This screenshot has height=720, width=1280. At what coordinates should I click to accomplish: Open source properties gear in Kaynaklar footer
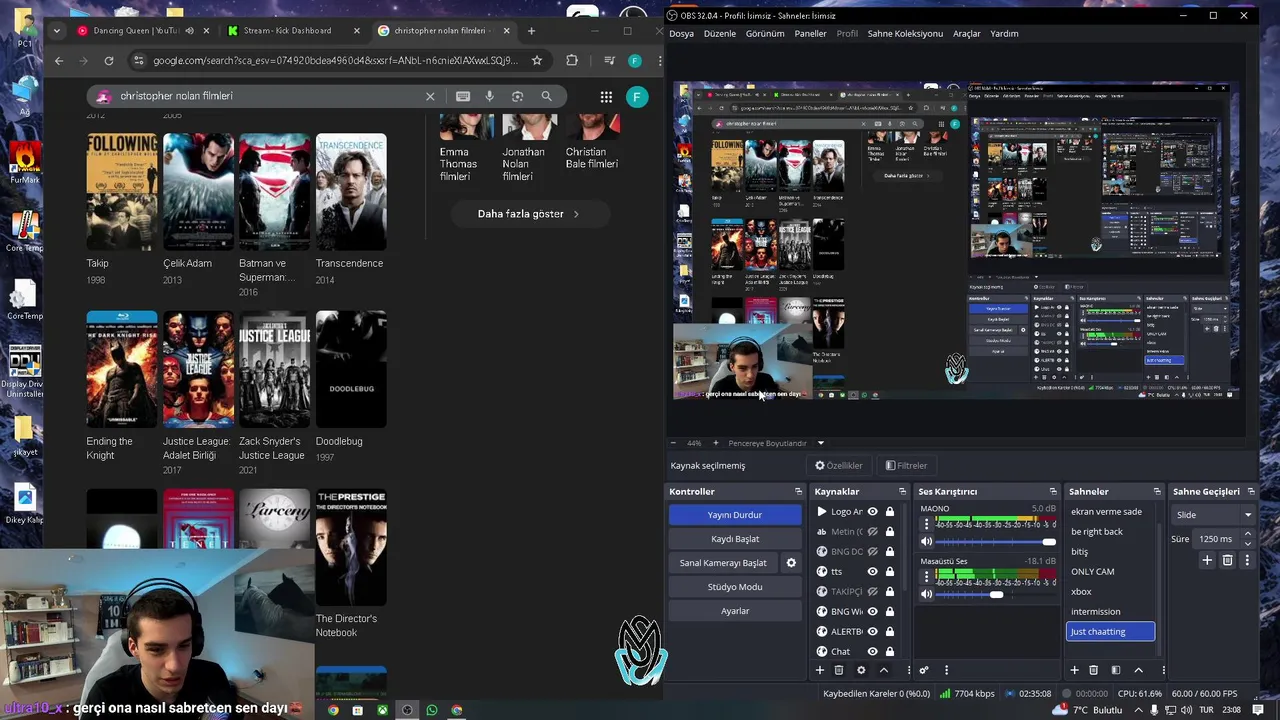click(861, 670)
